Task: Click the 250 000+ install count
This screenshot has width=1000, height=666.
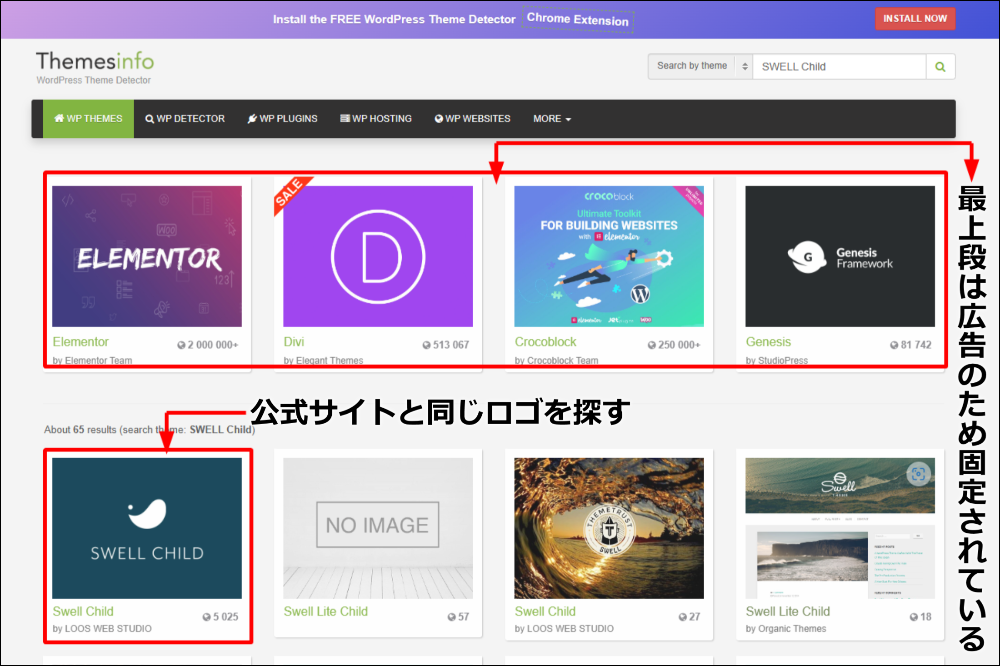Action: (x=674, y=345)
